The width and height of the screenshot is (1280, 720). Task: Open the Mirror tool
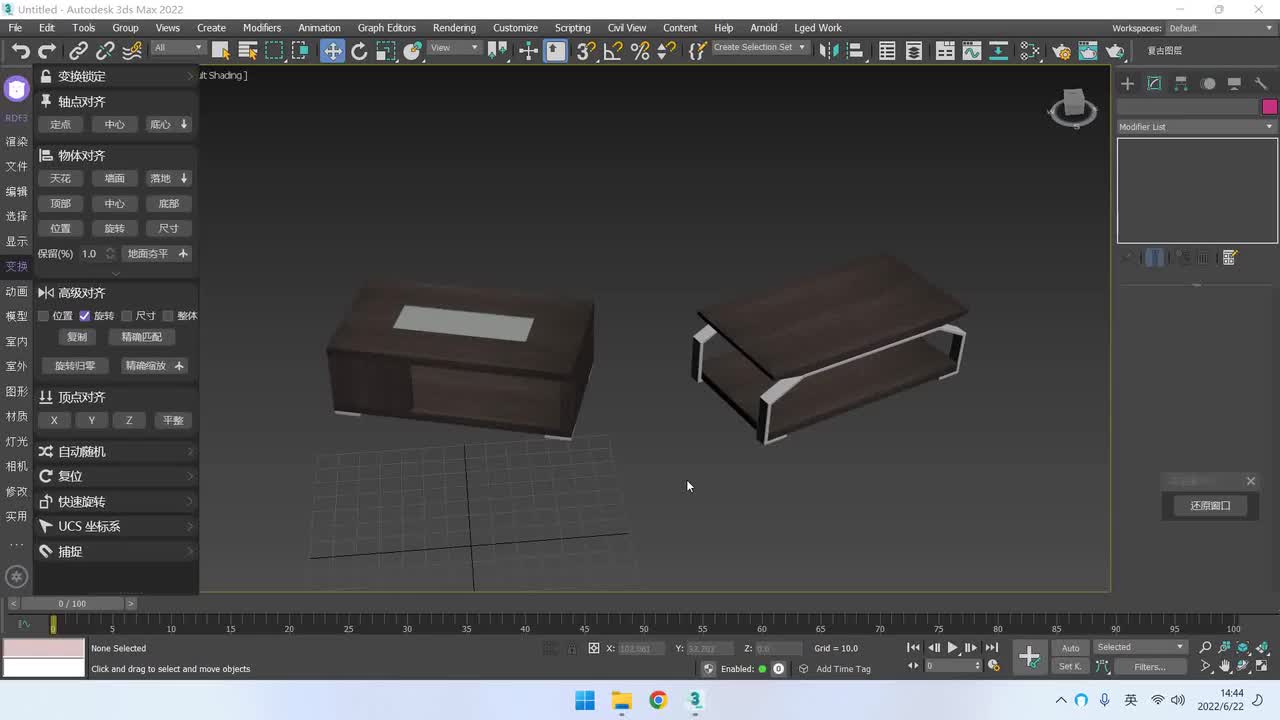pyautogui.click(x=826, y=51)
